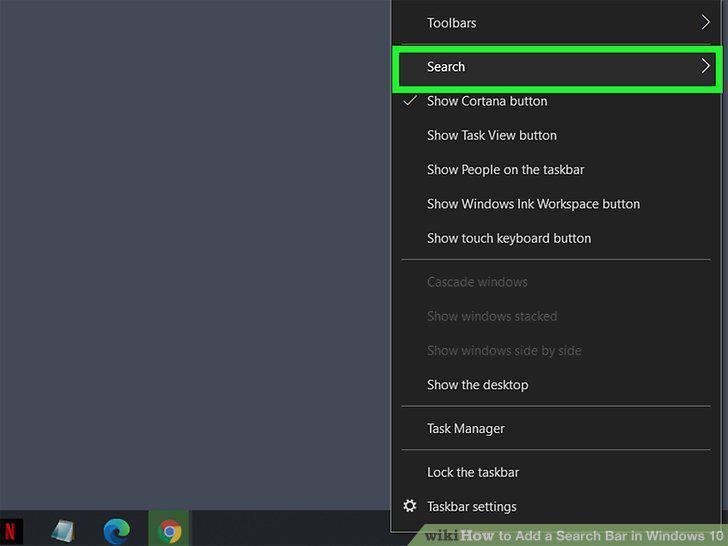This screenshot has width=728, height=546.
Task: Open Microsoft Edge from the taskbar
Action: point(117,531)
